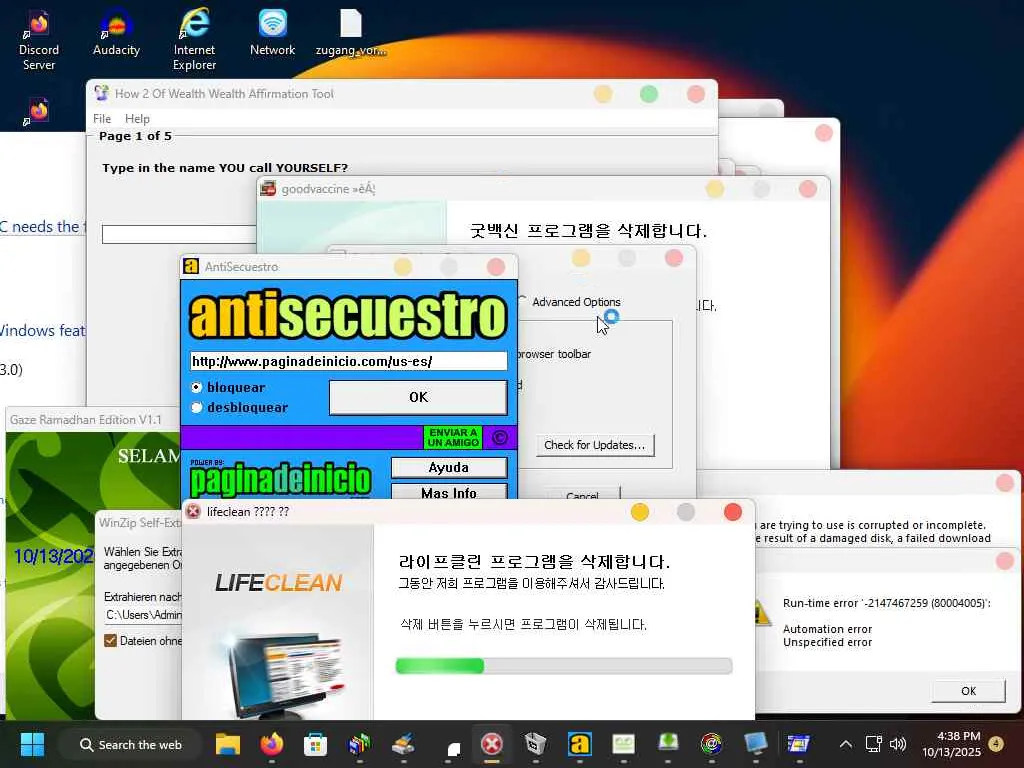Open the volume tray icon
The image size is (1024, 768).
899,744
